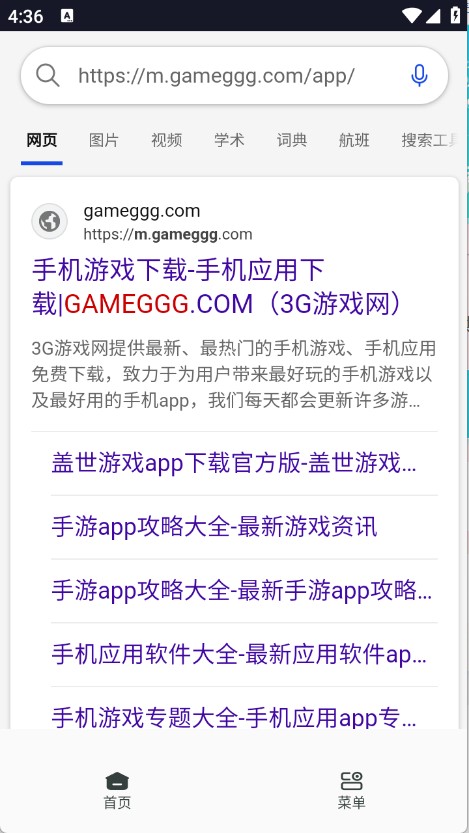Tap the keyboard indicator in status bar
Screen dimensions: 469x833
[67, 15]
